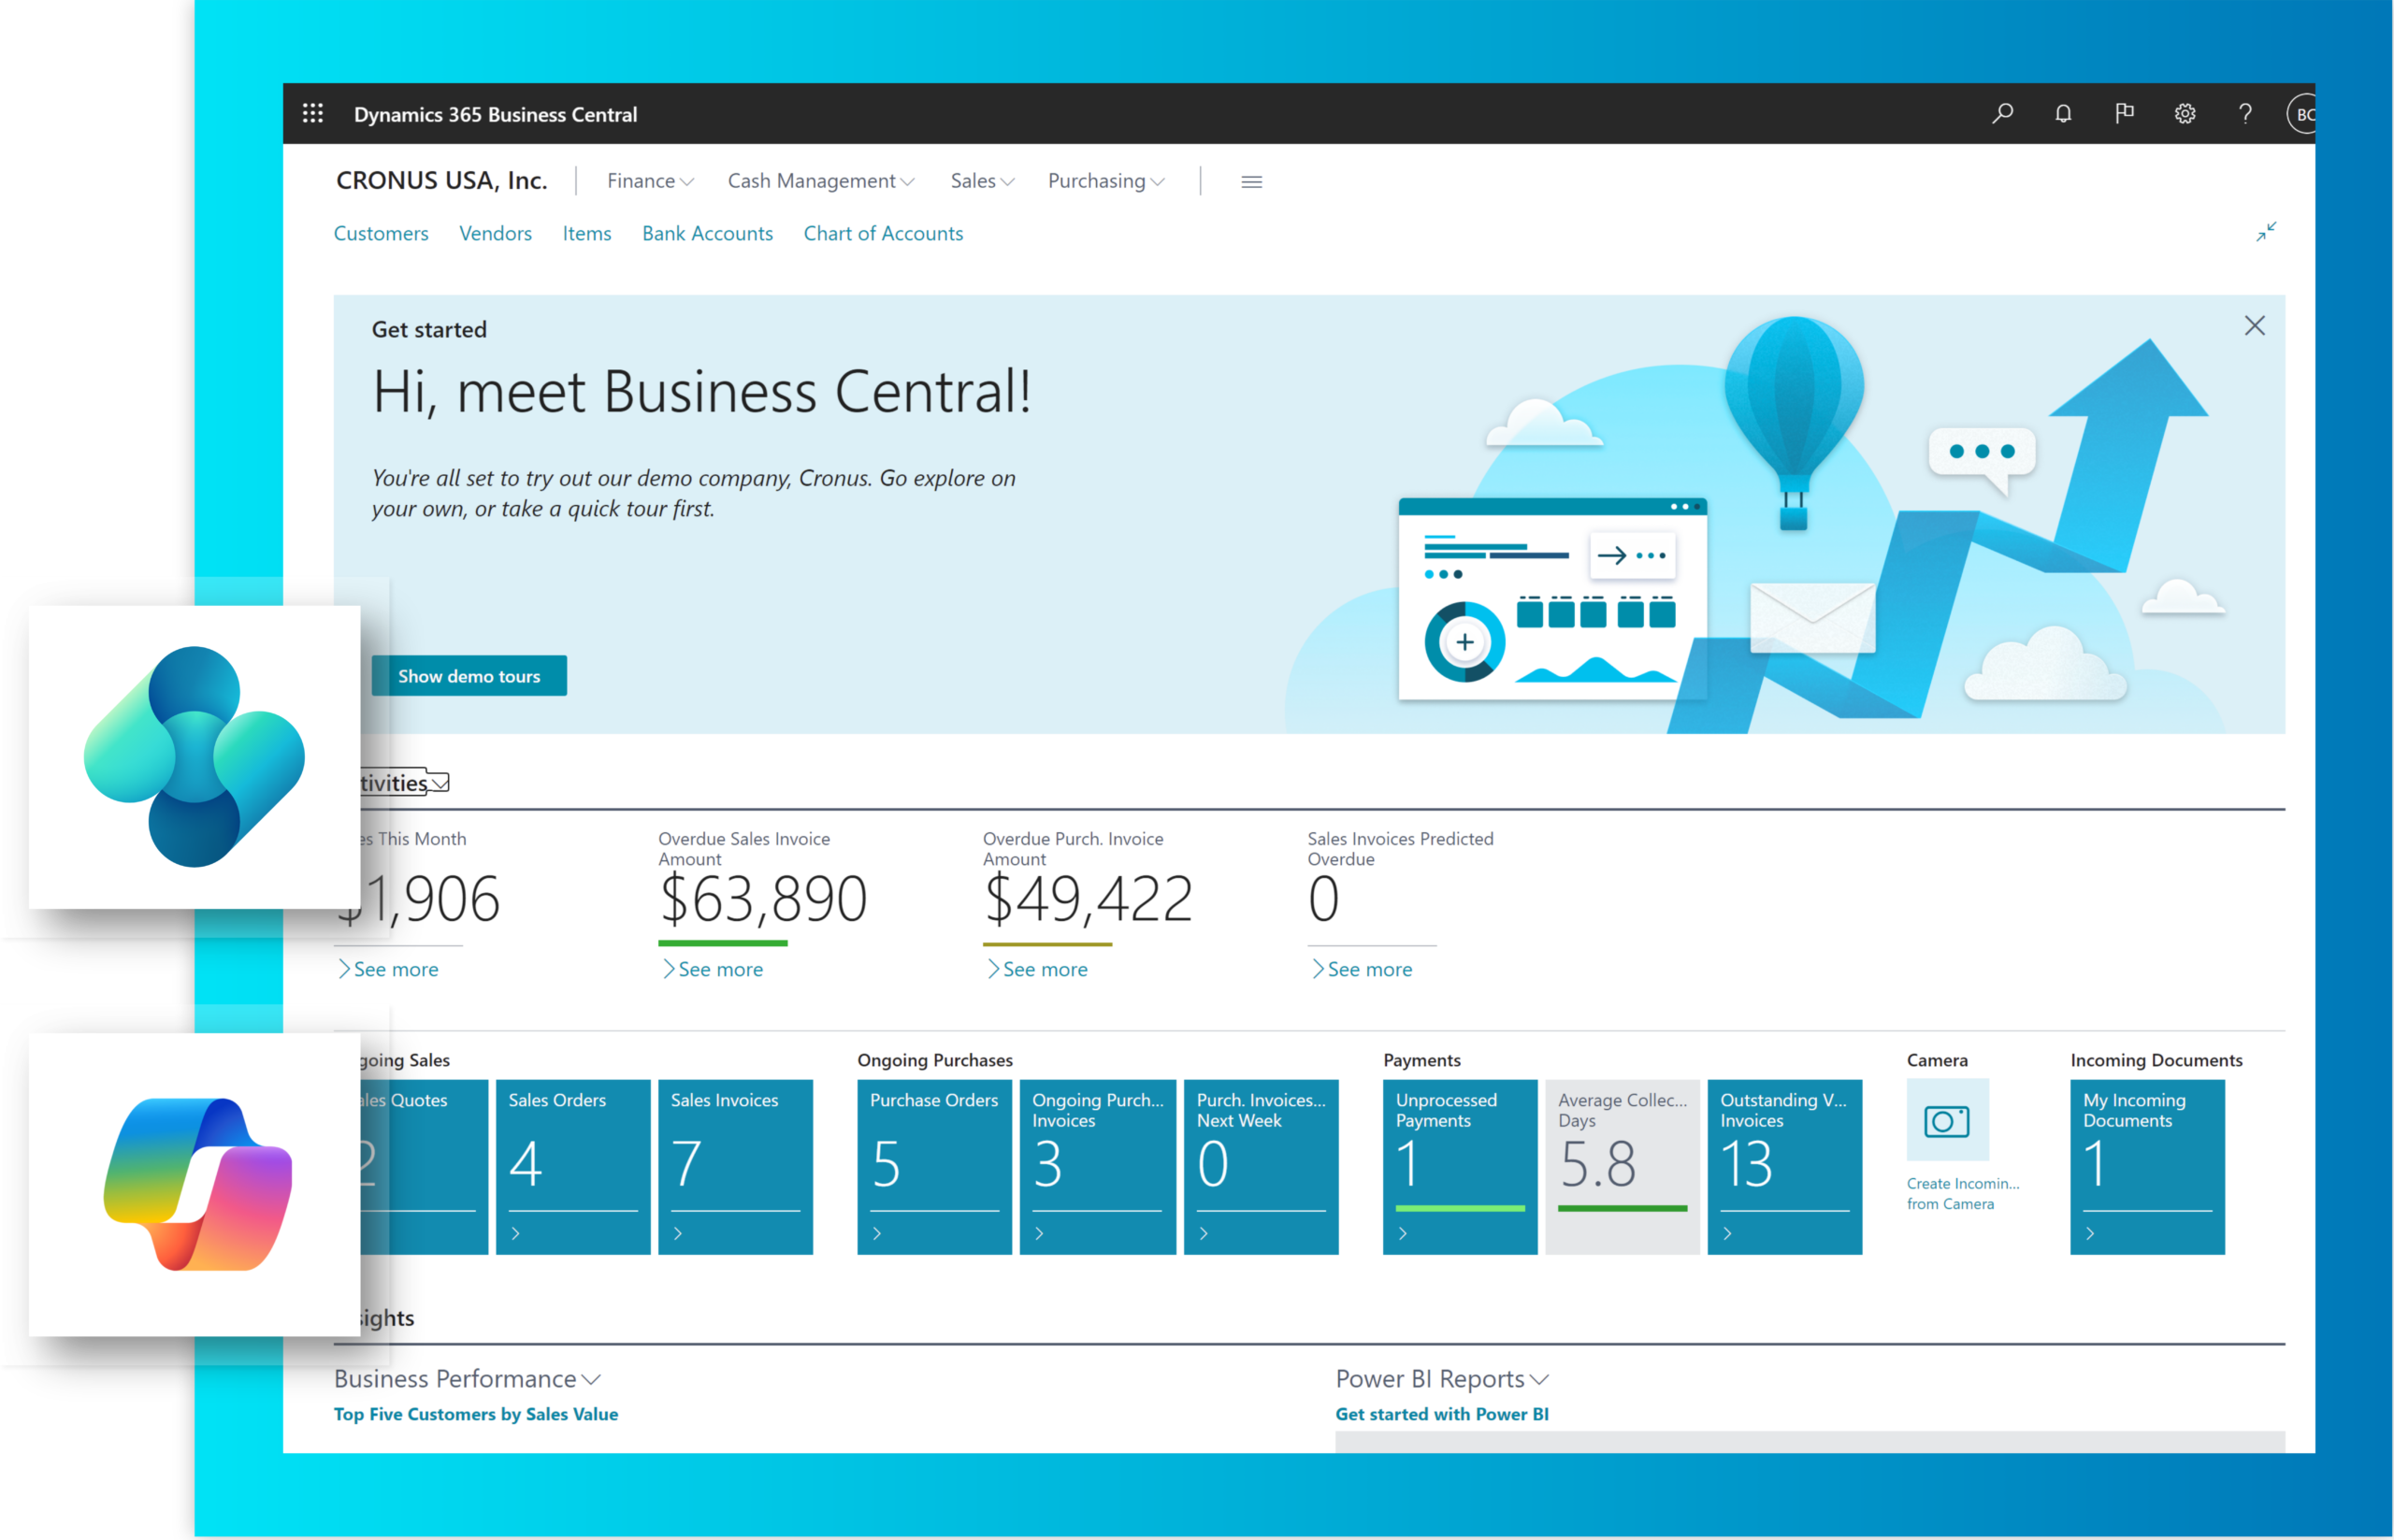Open the My Incoming Documents tile
Image resolution: width=2394 pixels, height=1540 pixels.
coord(2147,1166)
